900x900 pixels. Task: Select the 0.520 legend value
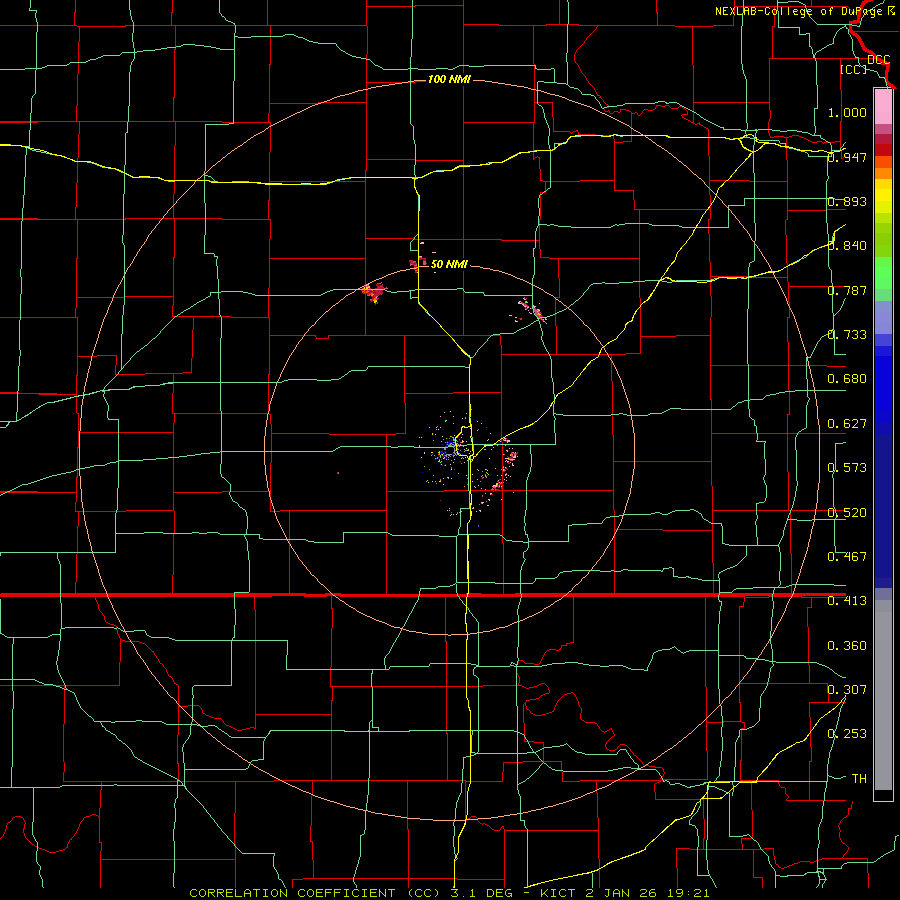(x=847, y=513)
